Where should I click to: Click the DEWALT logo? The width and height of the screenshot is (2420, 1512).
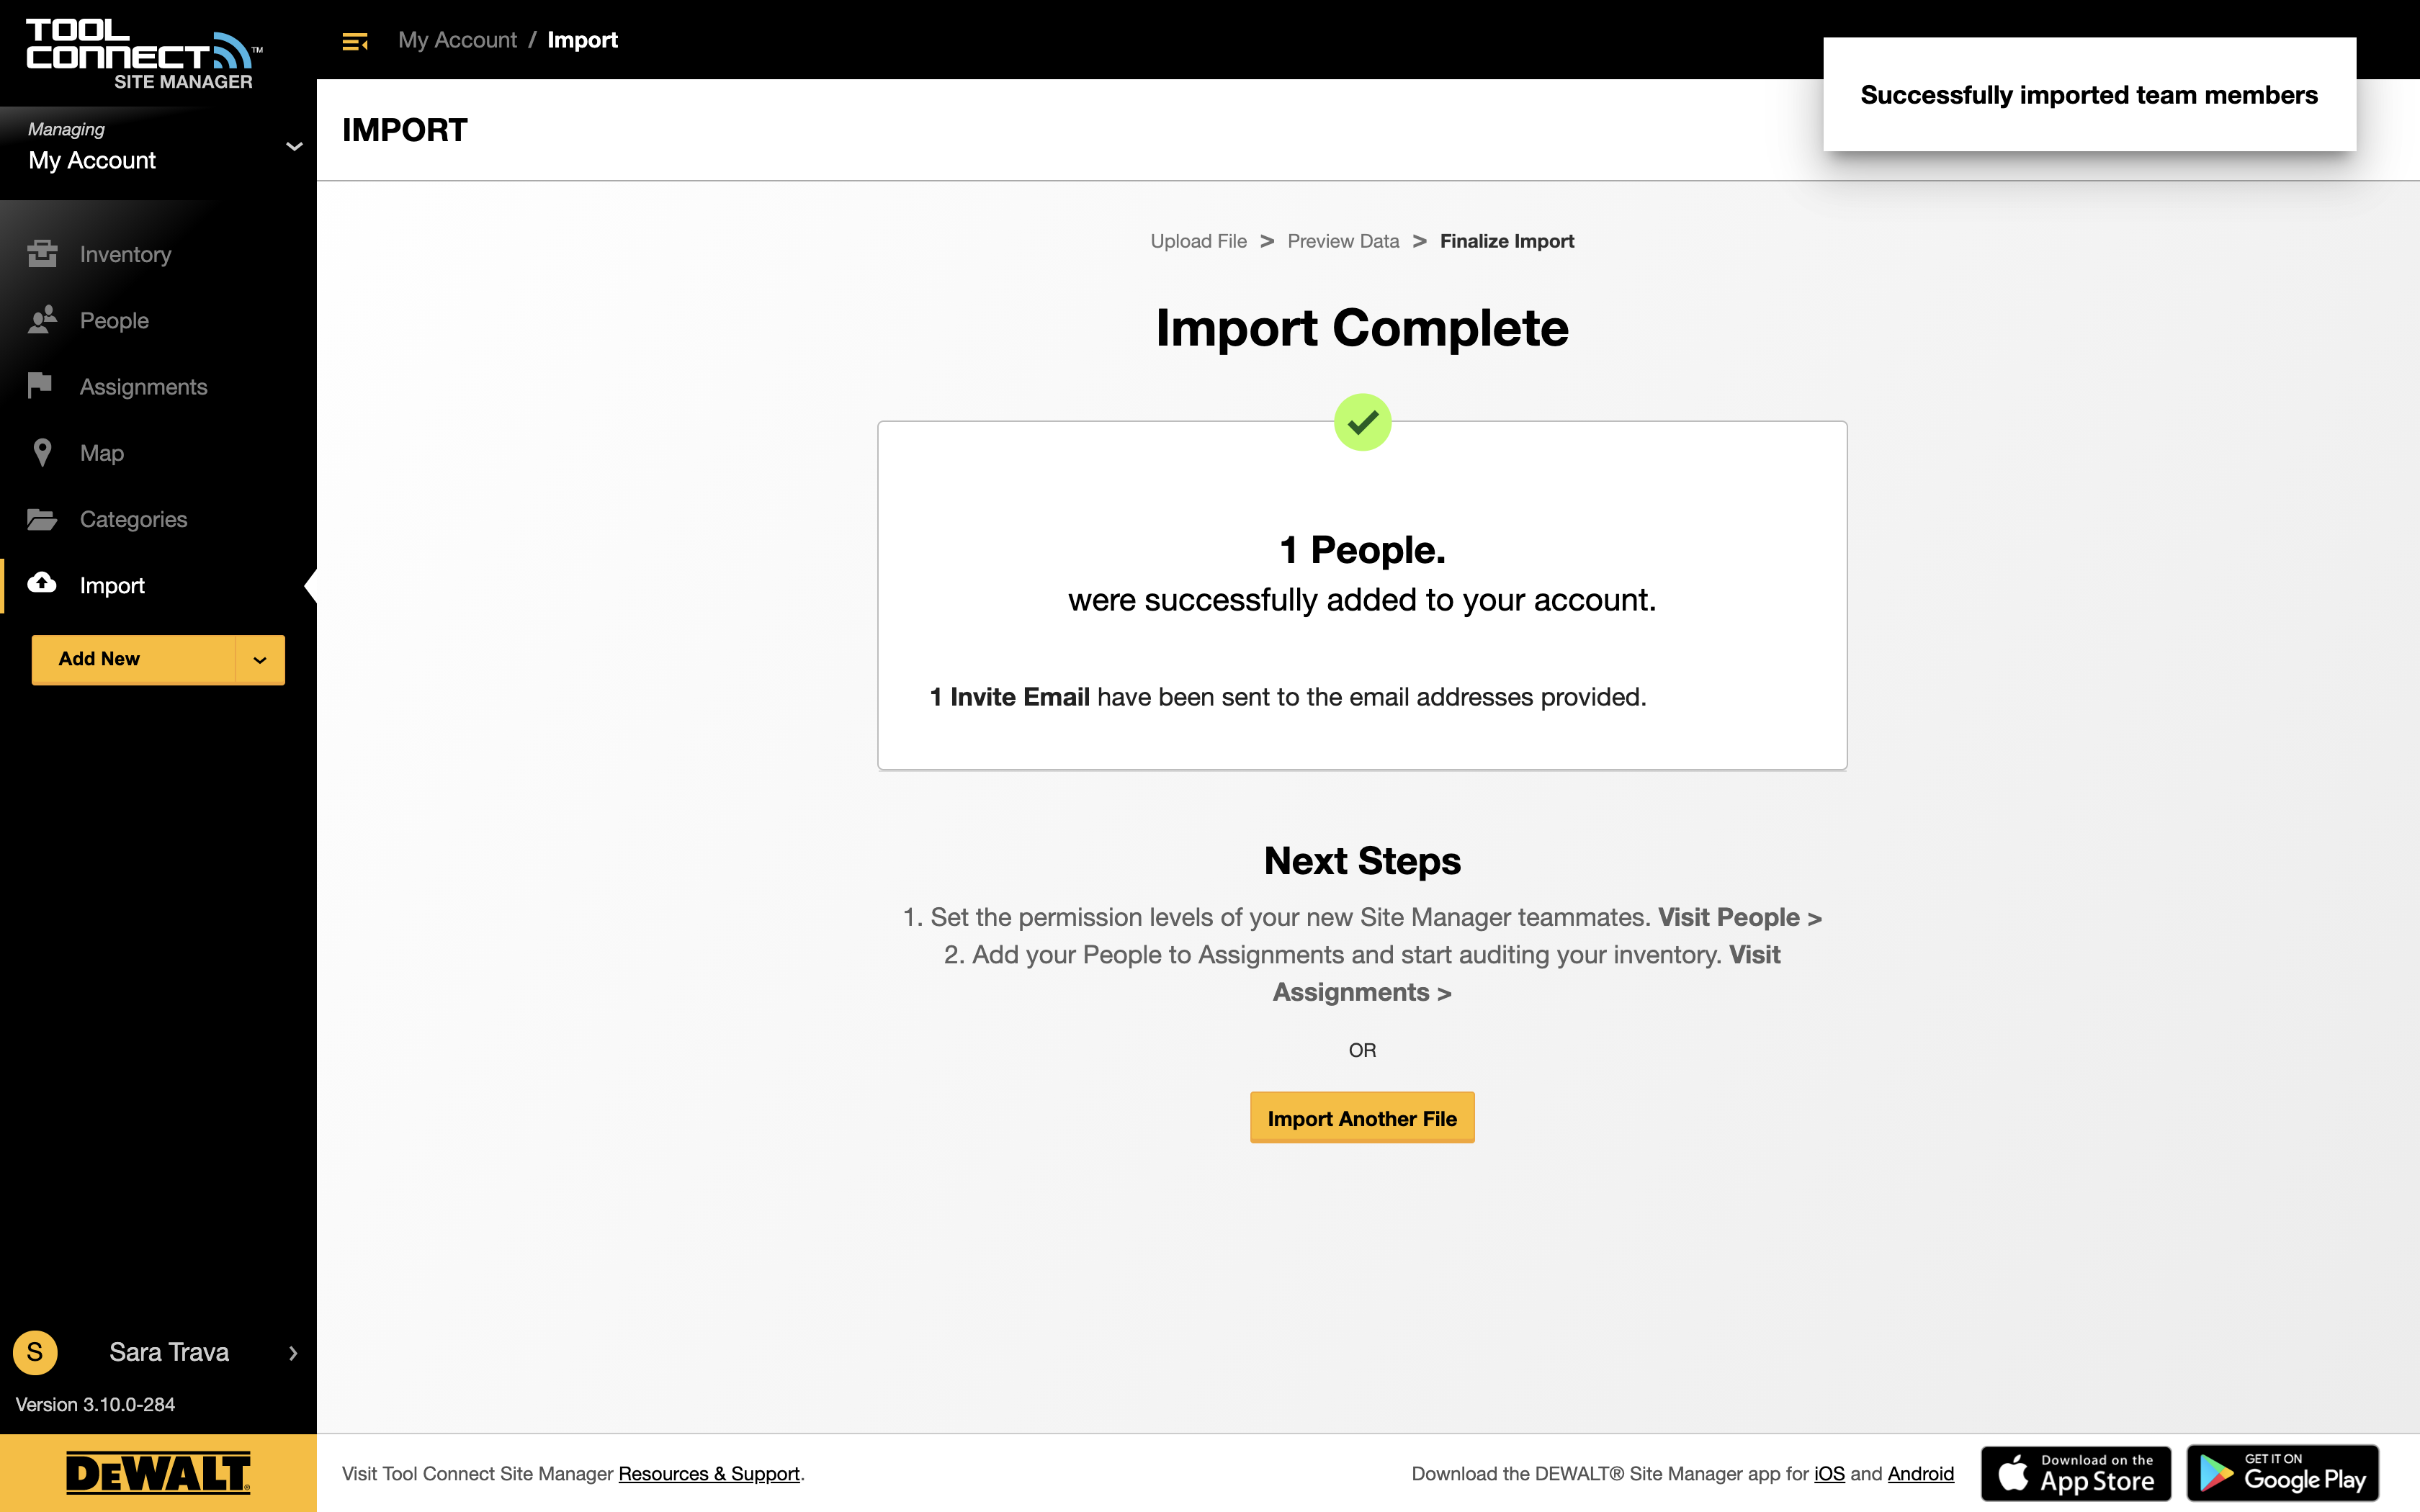point(158,1472)
